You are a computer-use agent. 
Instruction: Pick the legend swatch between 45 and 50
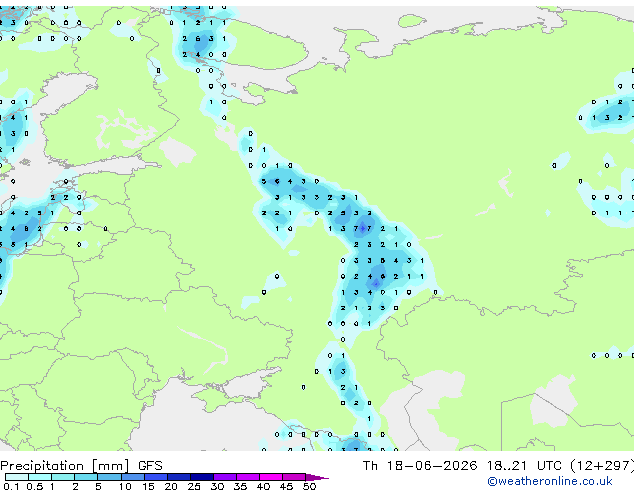[x=294, y=477]
